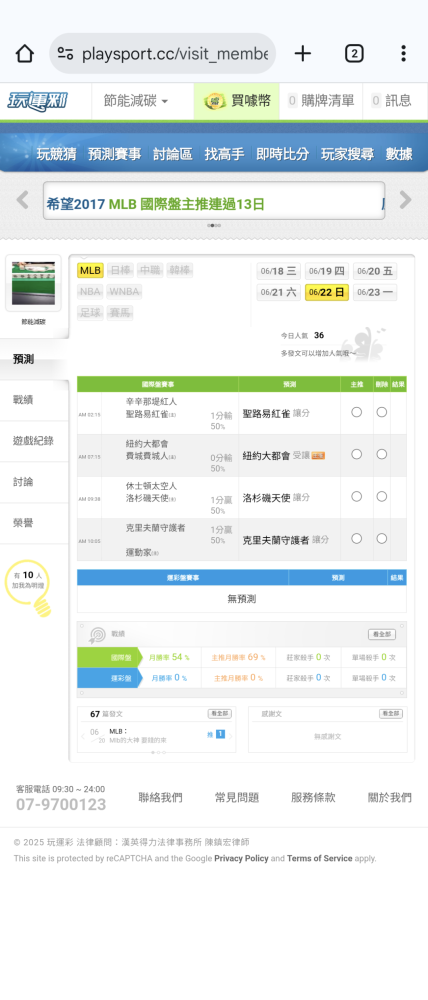
Task: Click the 玩運彩 site logo
Action: [37, 101]
